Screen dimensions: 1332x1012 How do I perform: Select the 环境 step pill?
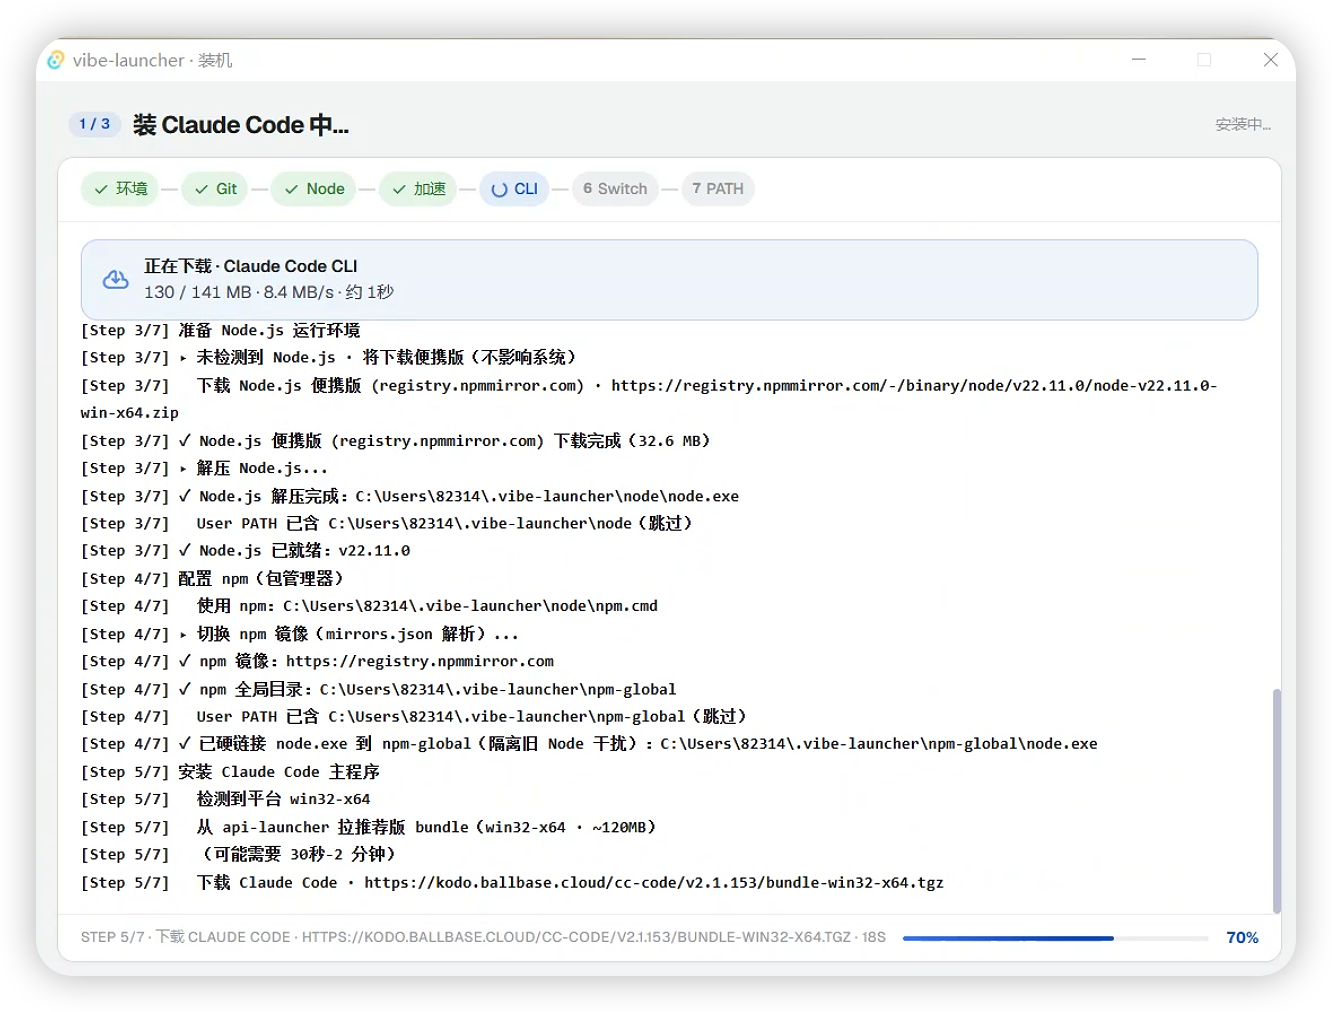(x=120, y=189)
